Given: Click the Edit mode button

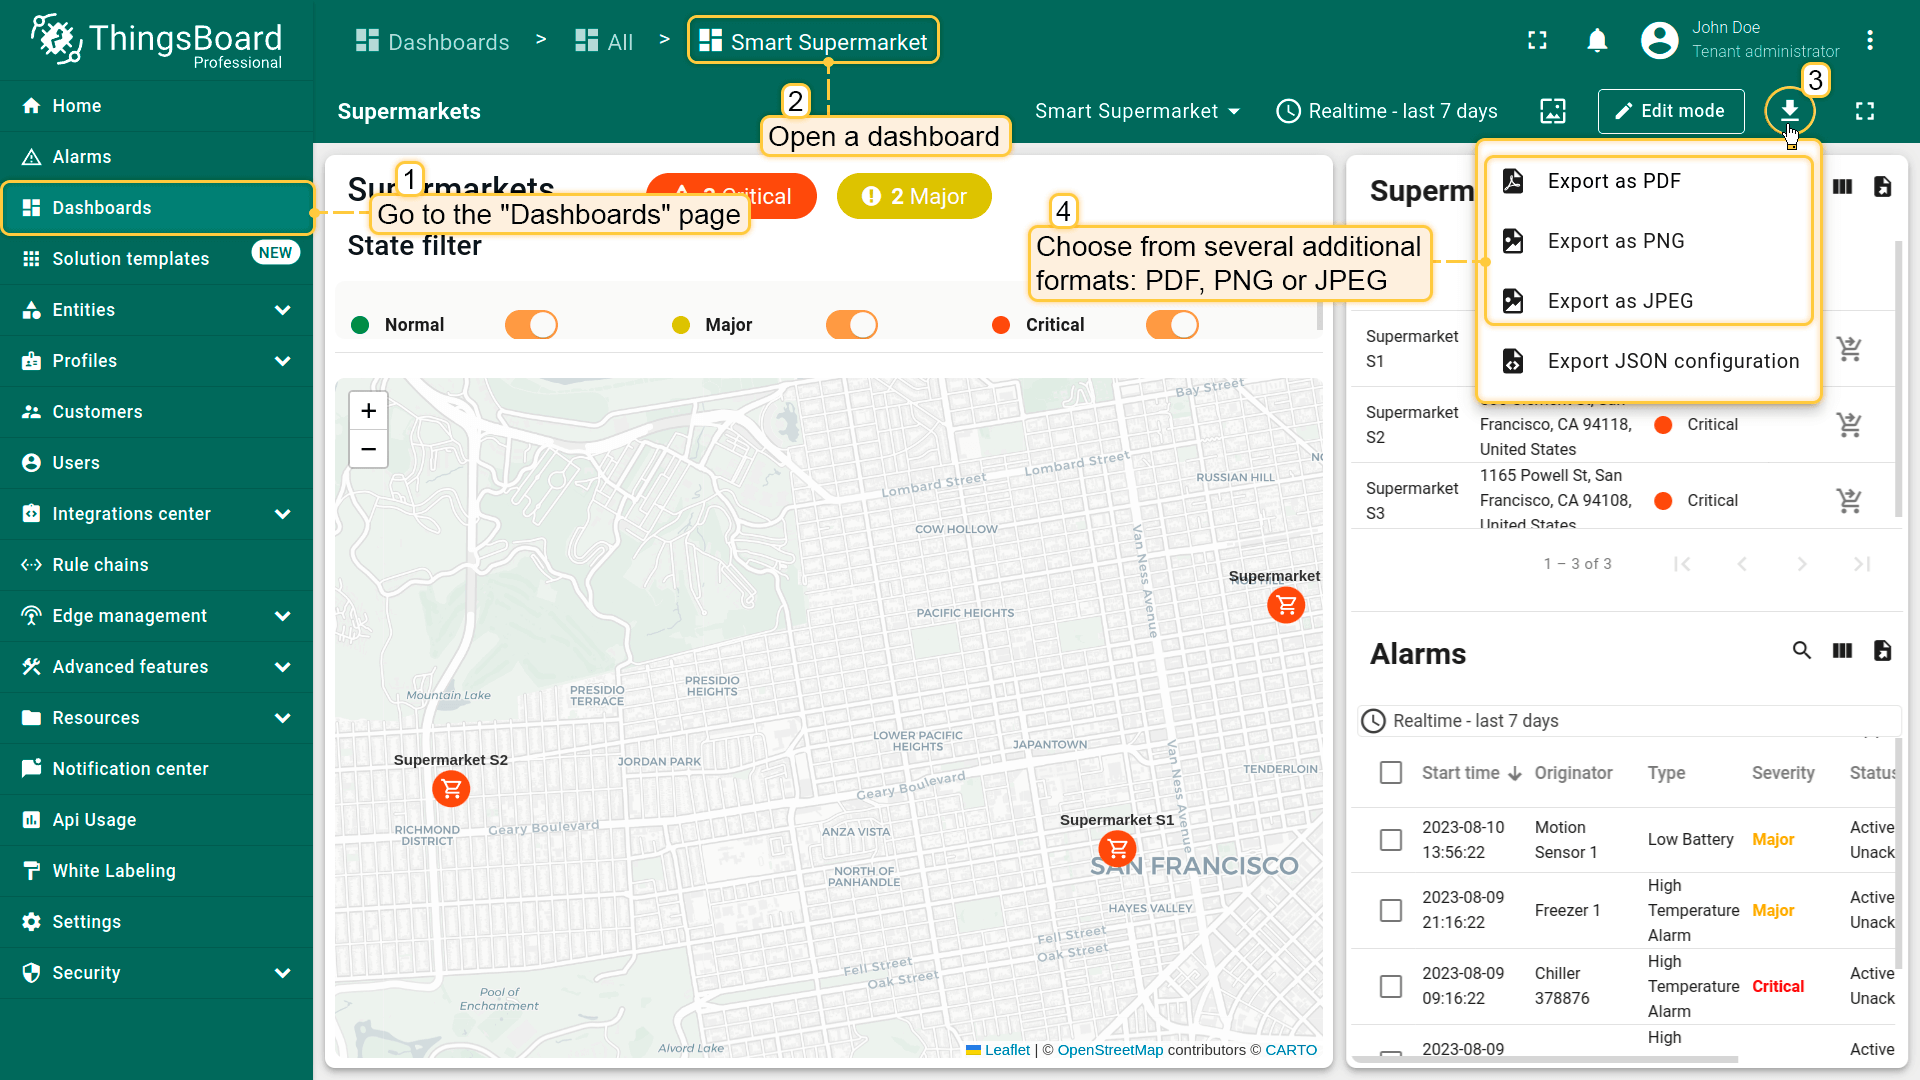Looking at the screenshot, I should pyautogui.click(x=1670, y=111).
